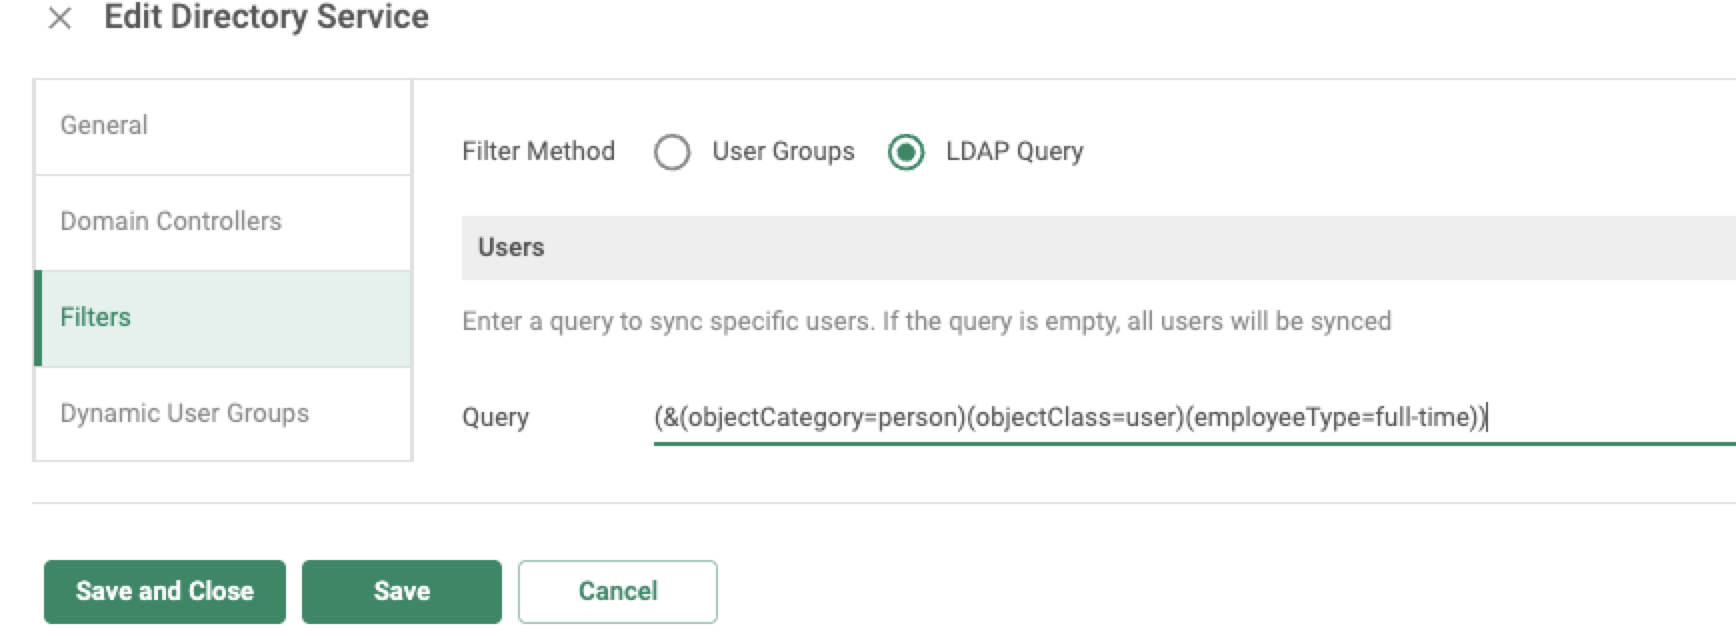Click the query sync helper text
The image size is (1736, 636).
926,322
